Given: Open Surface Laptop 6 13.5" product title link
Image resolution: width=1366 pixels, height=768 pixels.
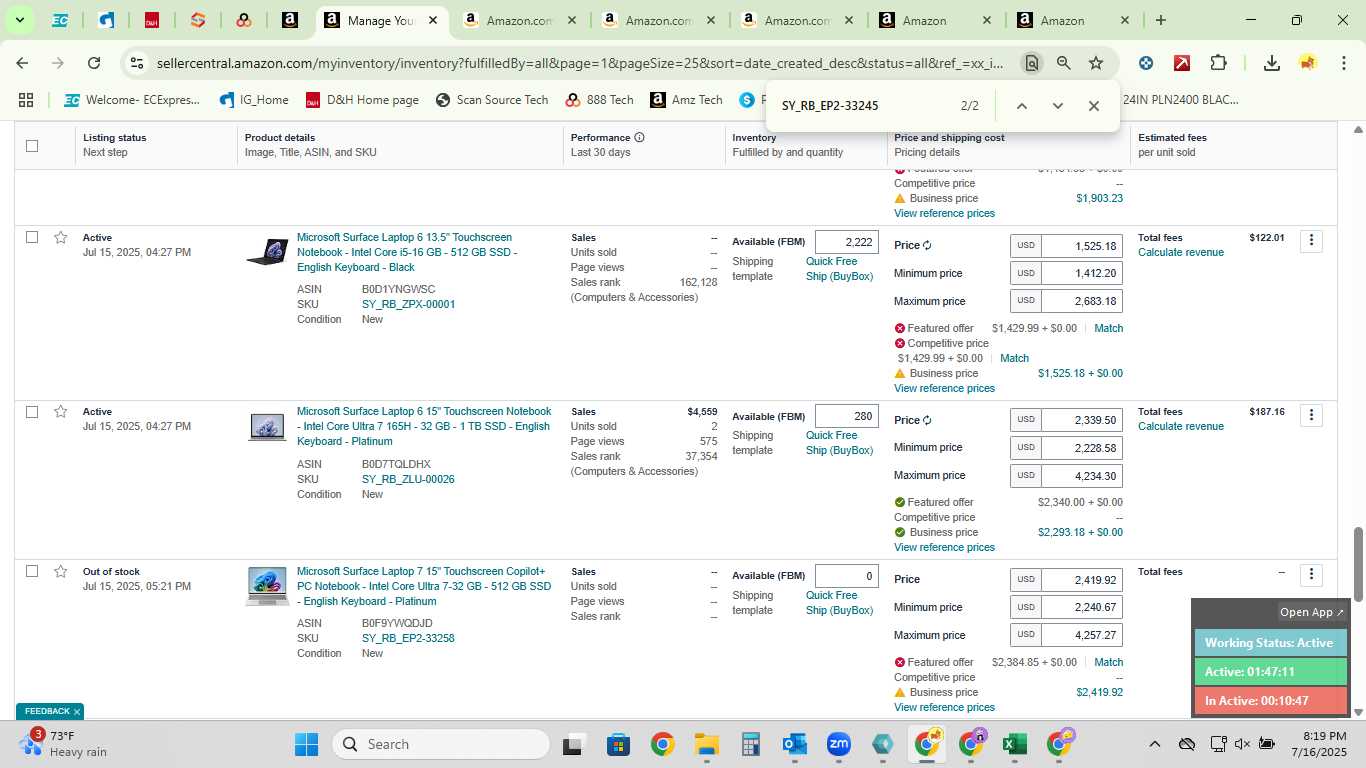Looking at the screenshot, I should tap(407, 252).
